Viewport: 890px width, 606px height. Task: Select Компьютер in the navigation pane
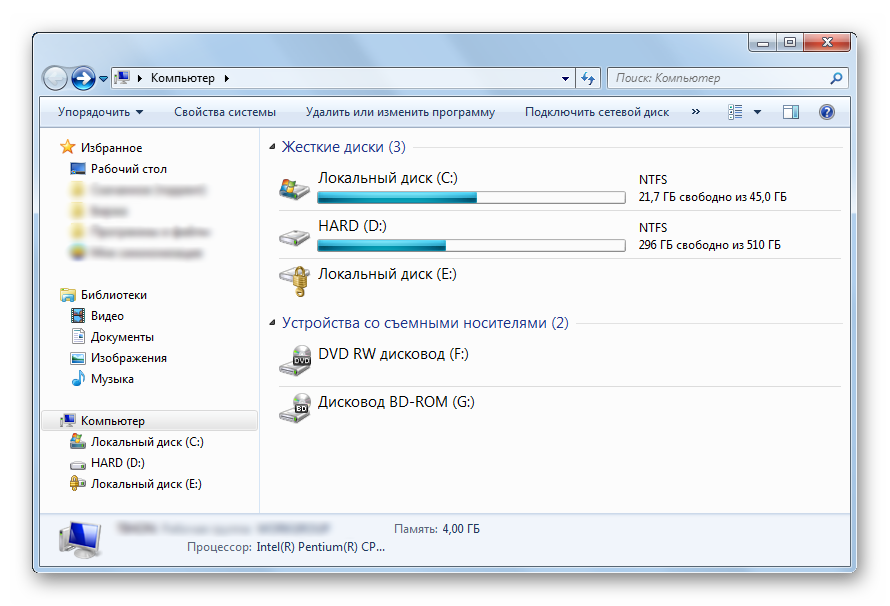click(x=112, y=420)
